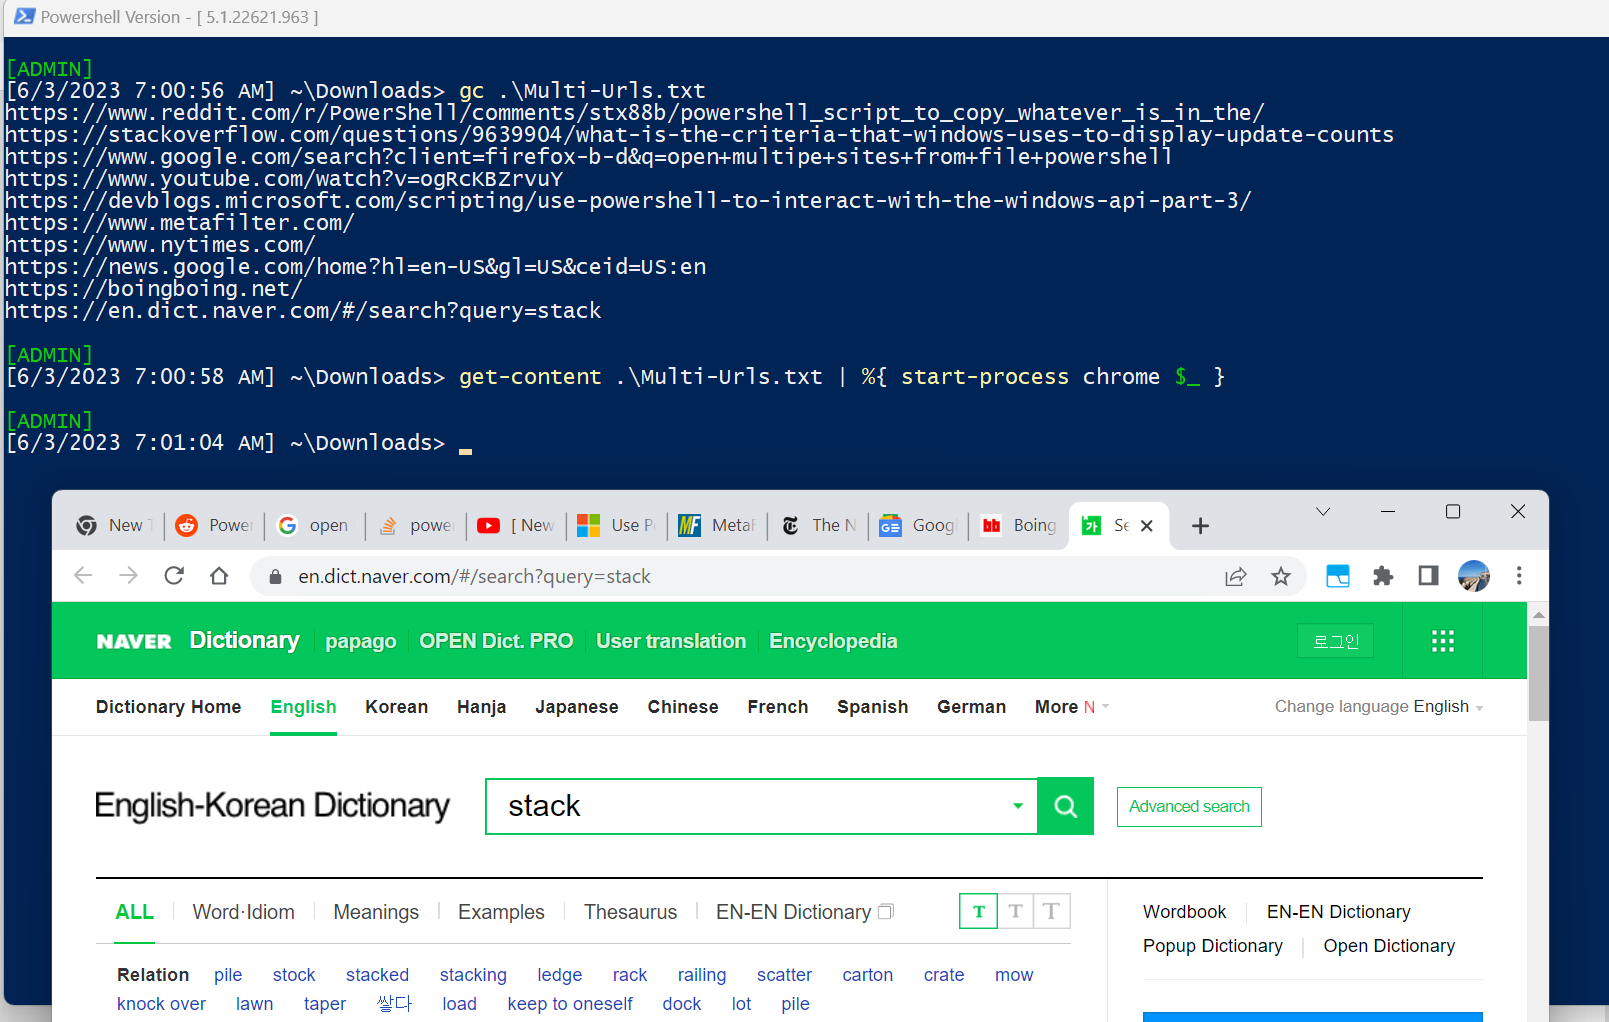Open Encyclopedia link in header
Viewport: 1609px width, 1022px height.
point(833,642)
